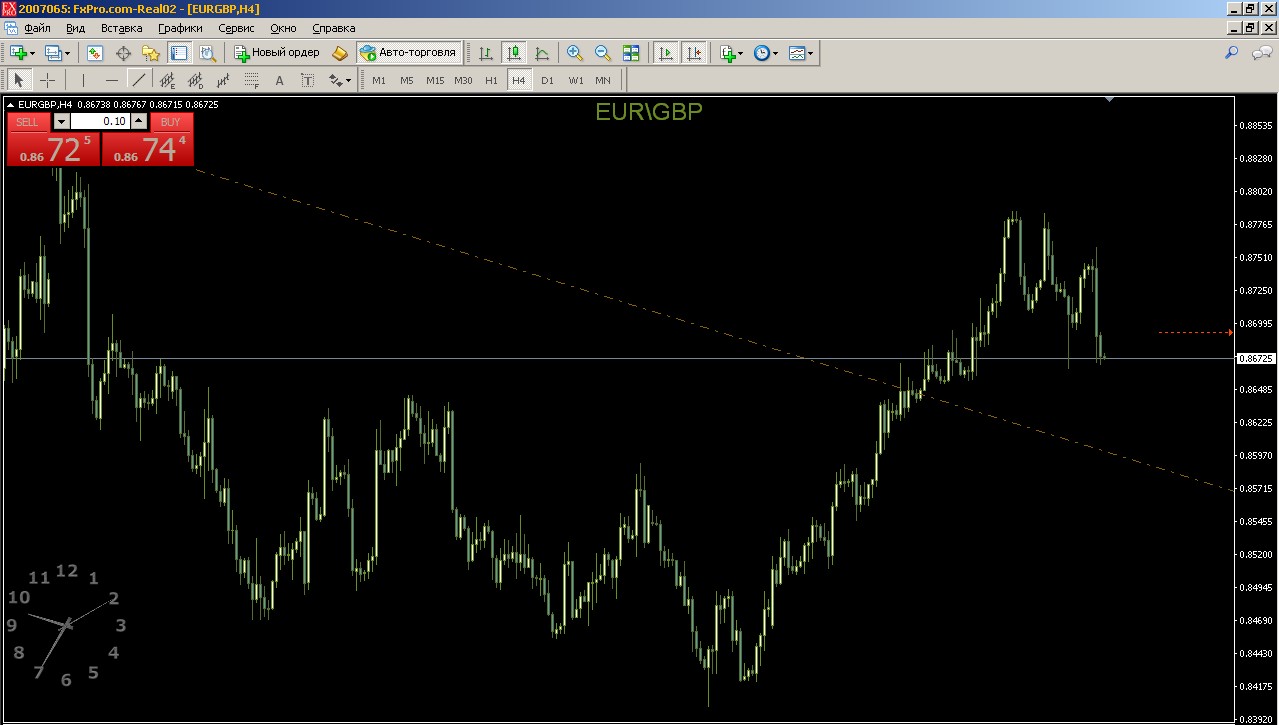The image size is (1279, 725).
Task: Toggle the Terminal panel icon
Action: click(179, 53)
